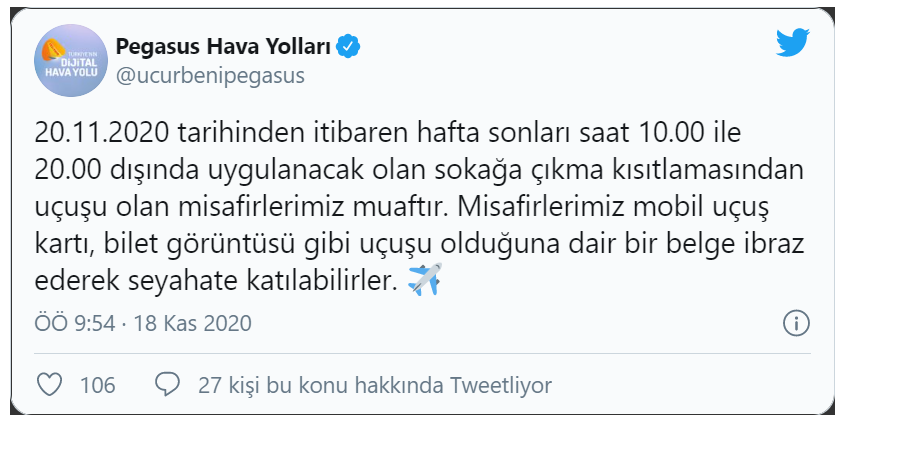
Task: Open the tweet info icon
Action: 796,323
